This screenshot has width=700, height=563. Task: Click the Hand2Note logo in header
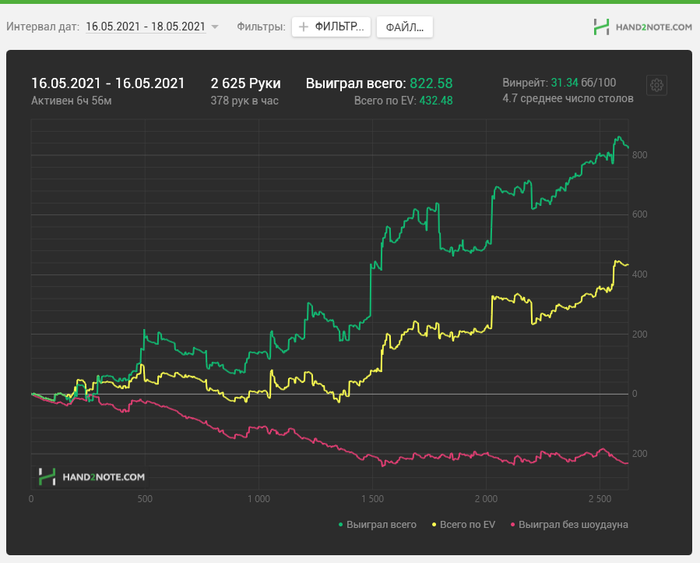[x=642, y=27]
